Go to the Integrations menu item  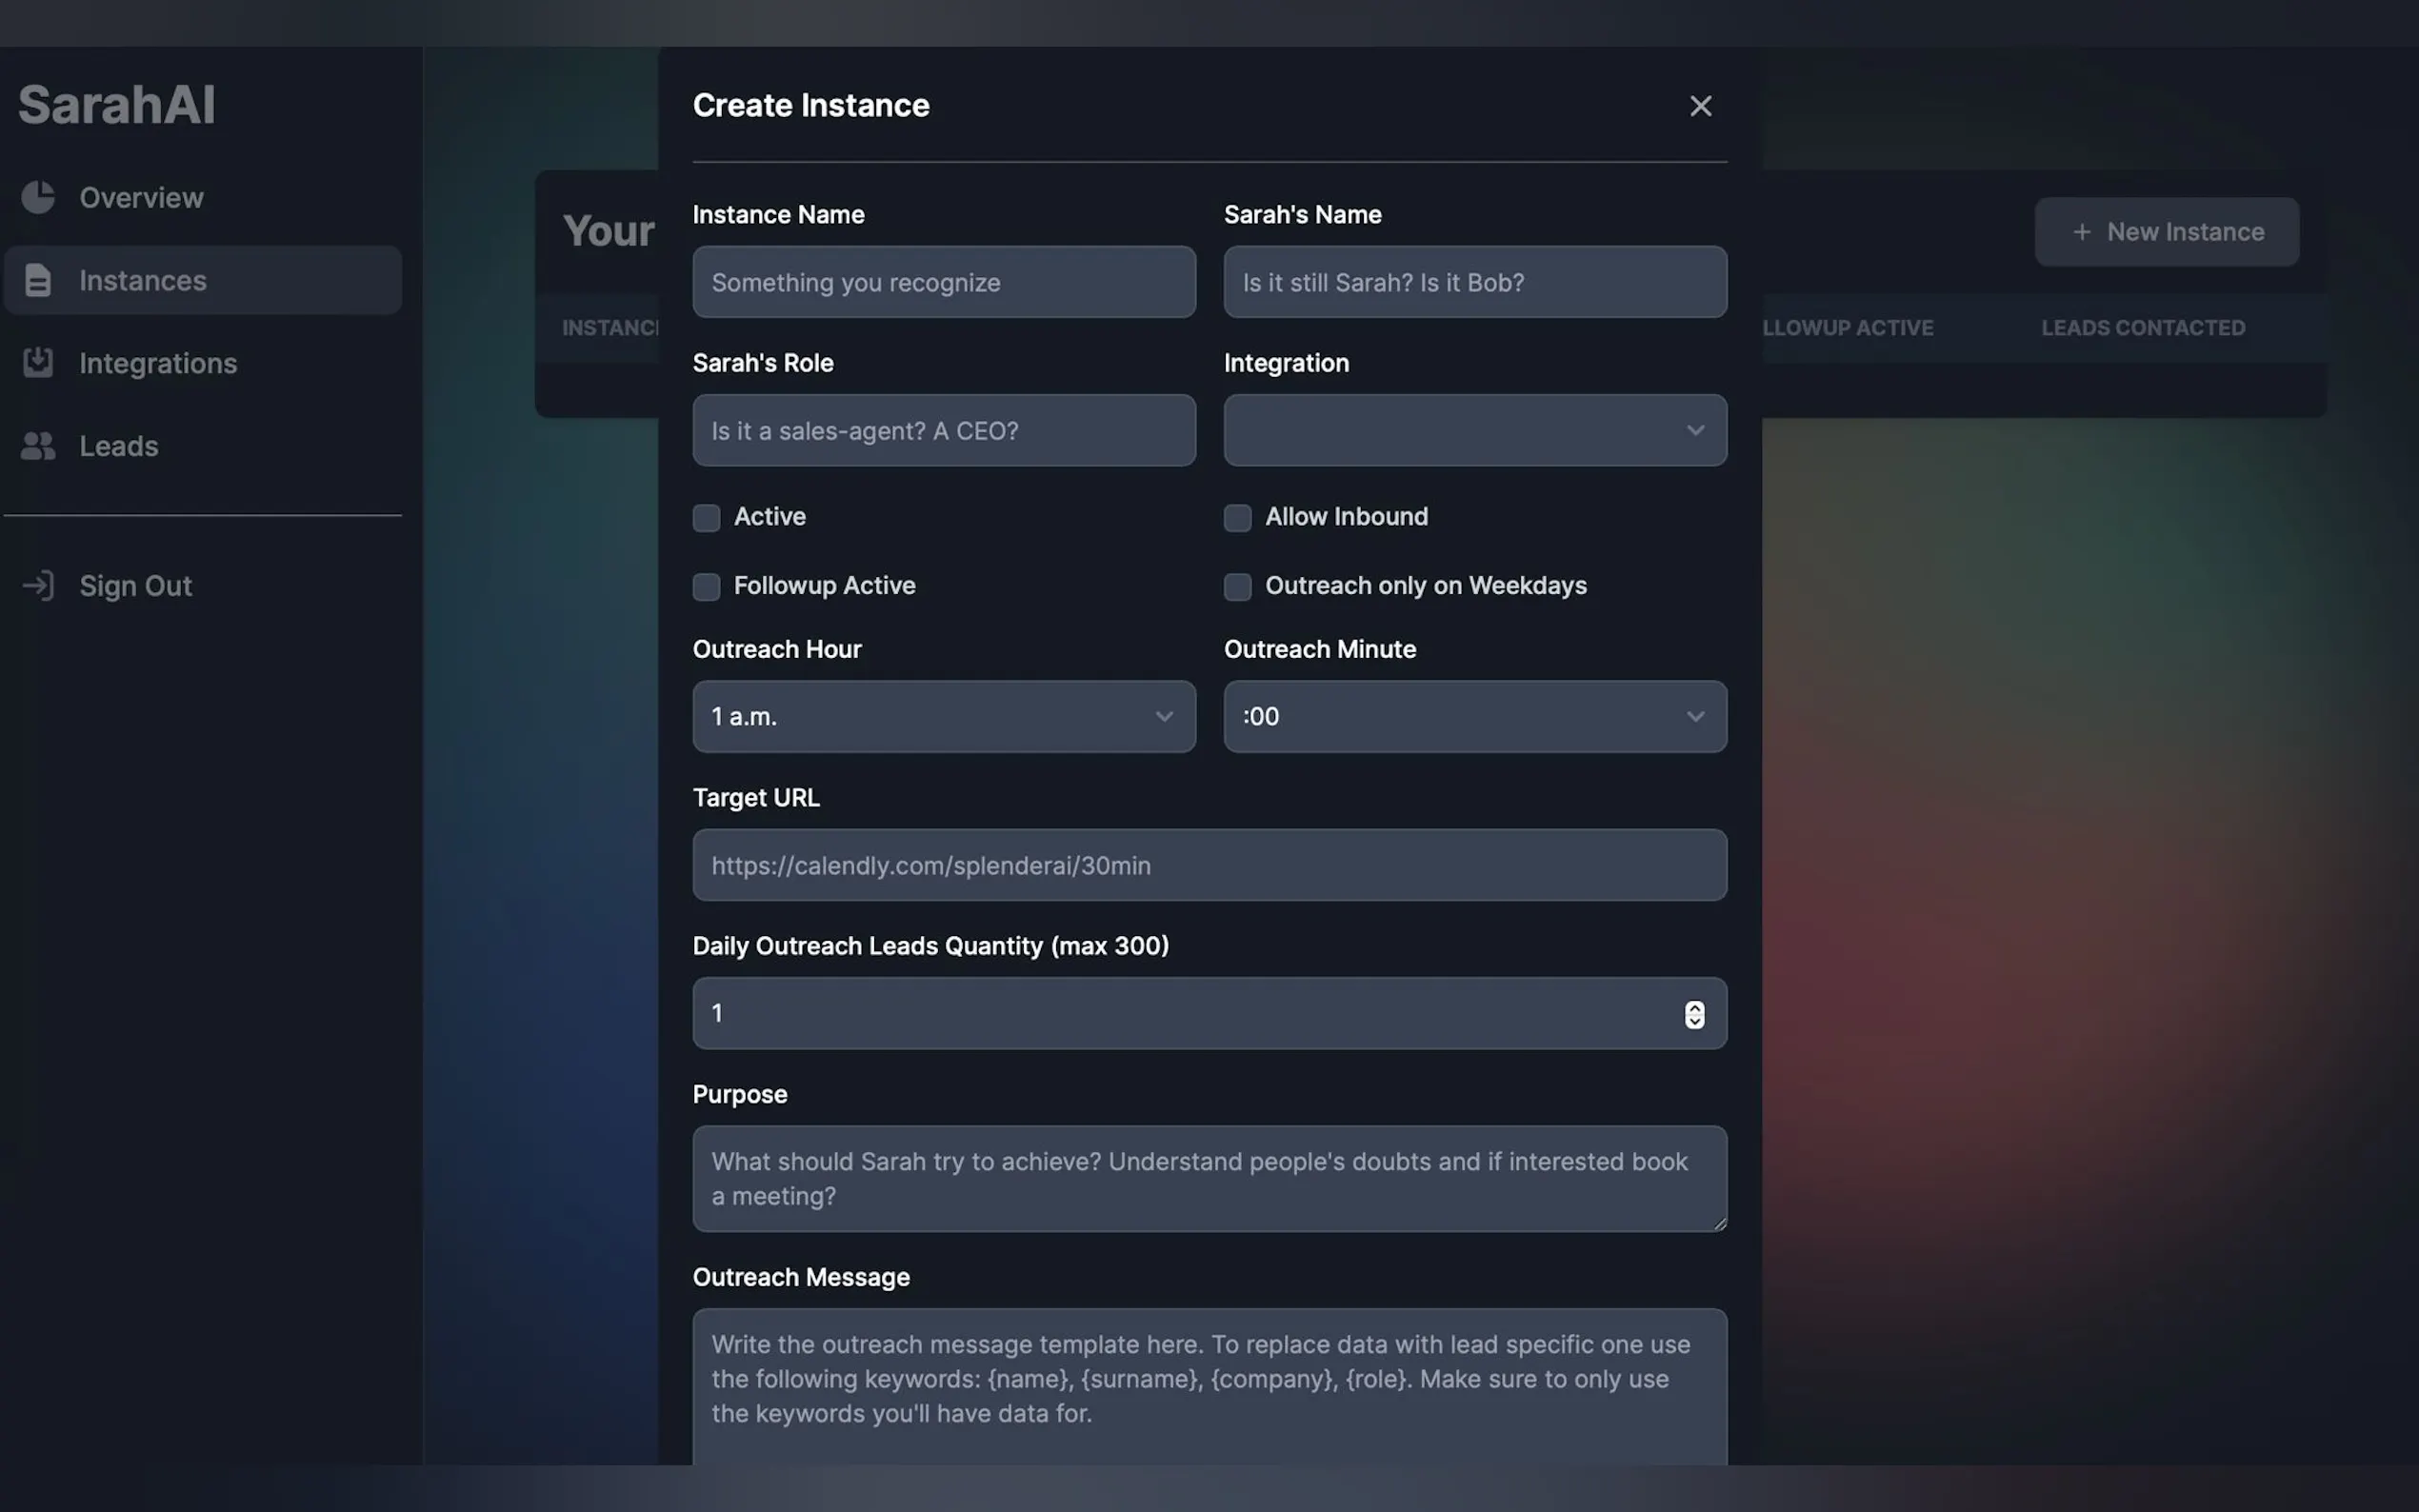point(158,363)
